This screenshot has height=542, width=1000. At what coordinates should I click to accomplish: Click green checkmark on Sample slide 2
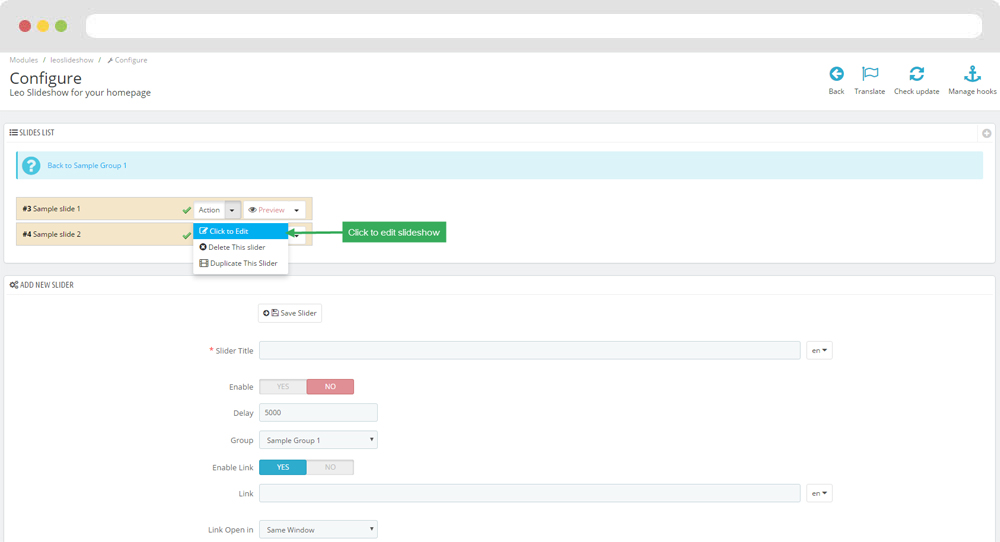(x=186, y=235)
